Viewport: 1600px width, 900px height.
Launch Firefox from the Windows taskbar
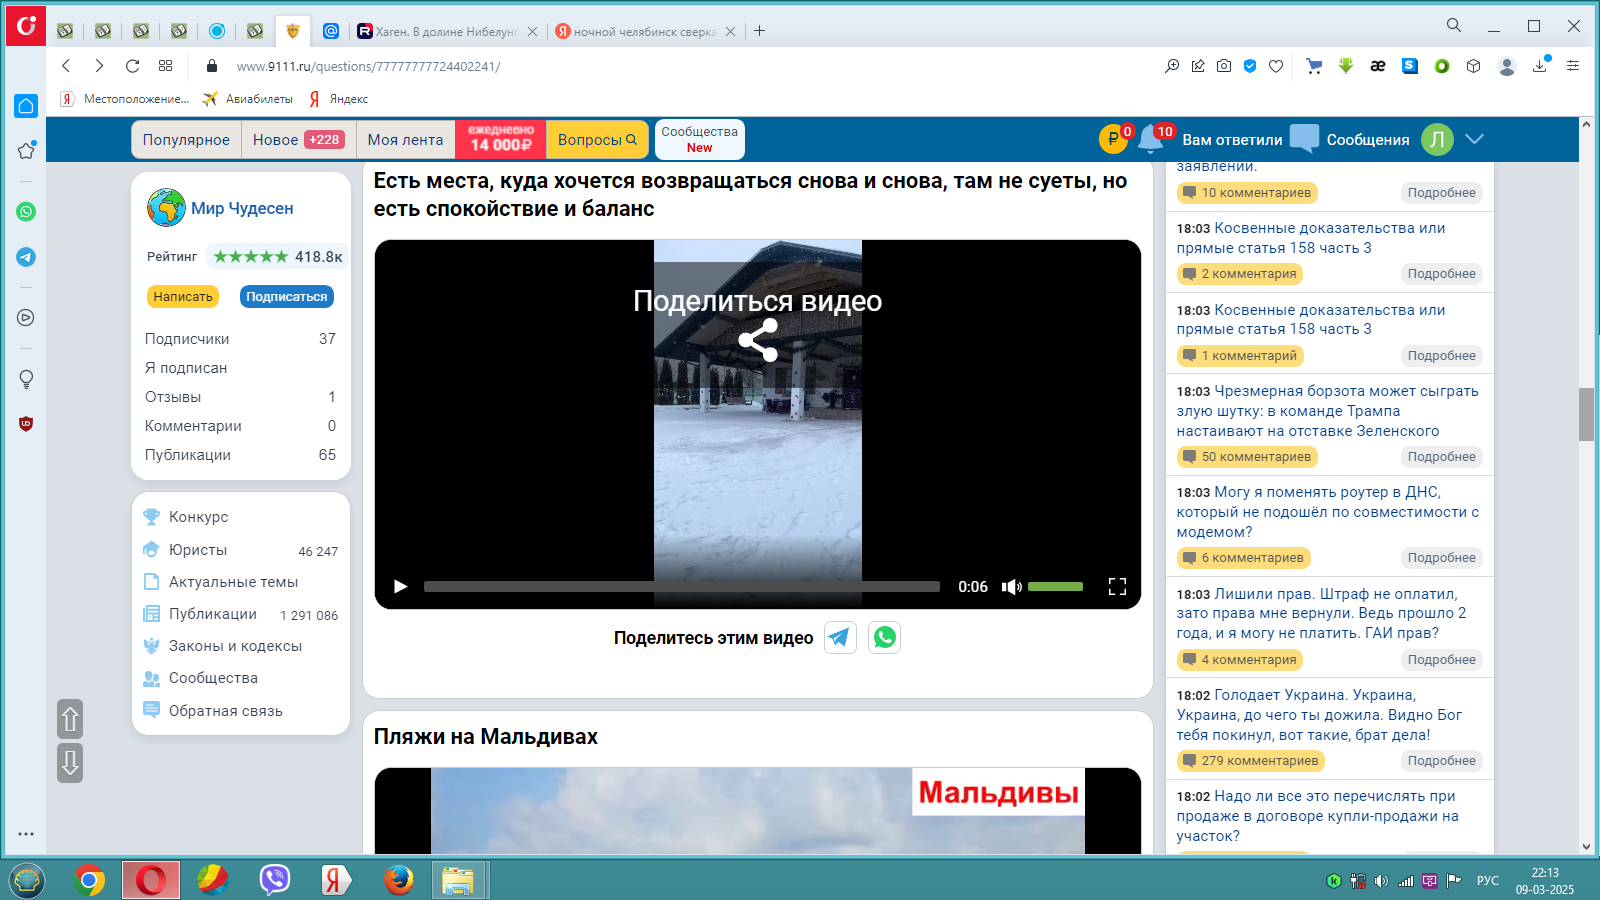[398, 880]
